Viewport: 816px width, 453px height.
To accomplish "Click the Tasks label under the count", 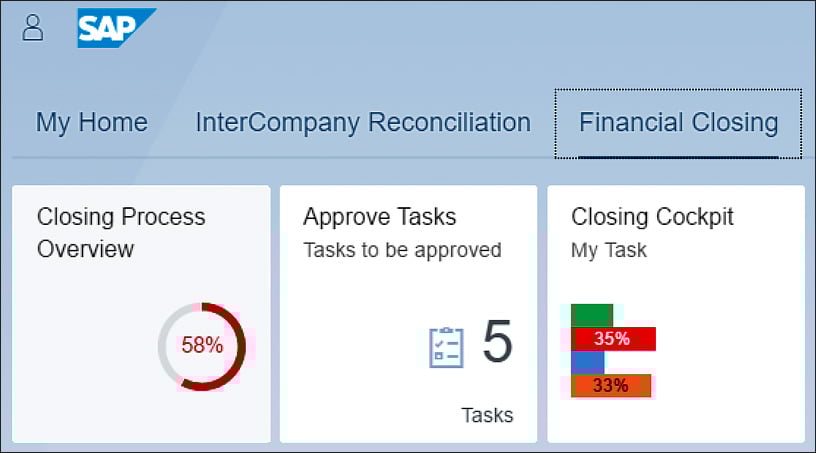I will tap(487, 415).
